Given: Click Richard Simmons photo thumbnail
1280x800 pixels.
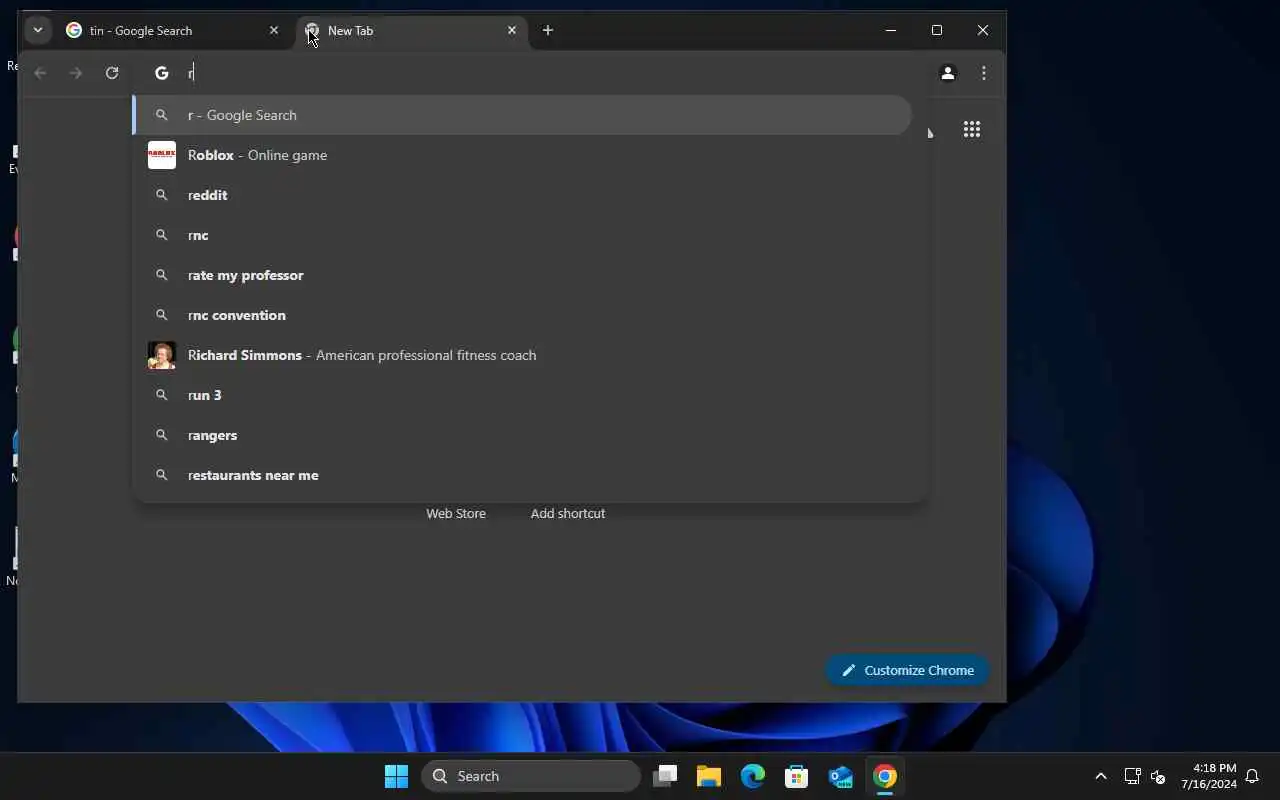Looking at the screenshot, I should pyautogui.click(x=162, y=355).
